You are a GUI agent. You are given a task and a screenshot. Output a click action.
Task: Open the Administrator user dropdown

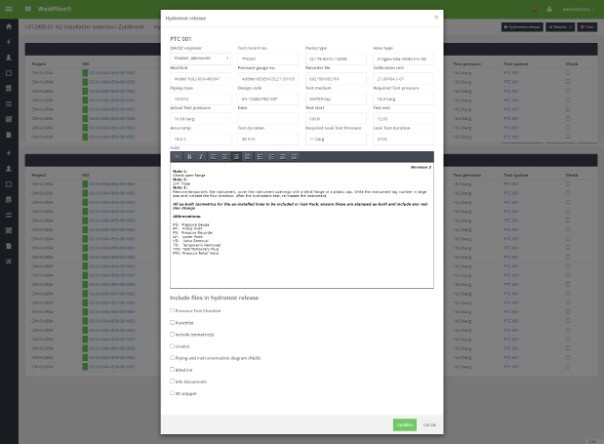(x=578, y=9)
